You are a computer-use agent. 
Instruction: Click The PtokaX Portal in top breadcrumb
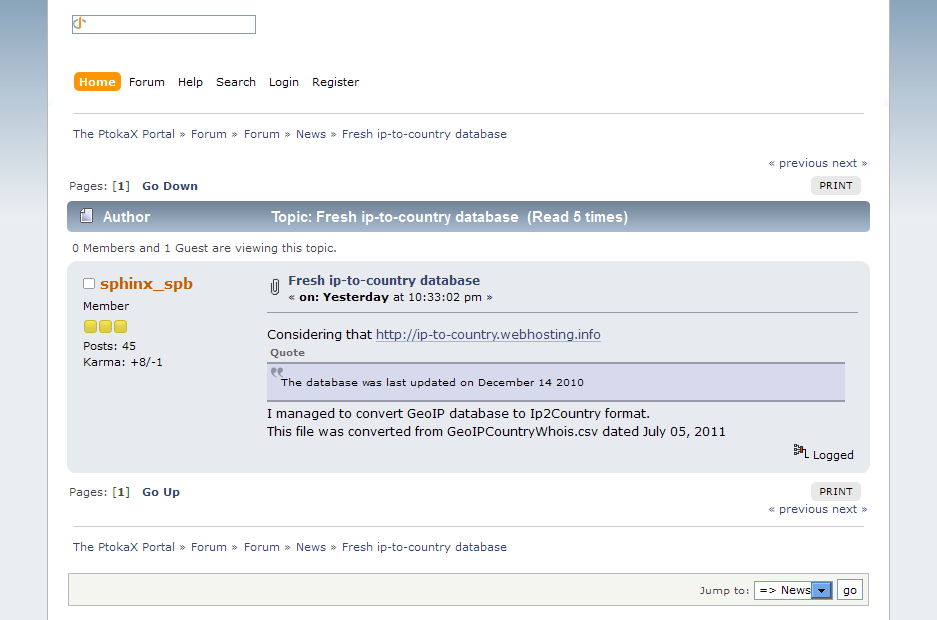pos(124,134)
